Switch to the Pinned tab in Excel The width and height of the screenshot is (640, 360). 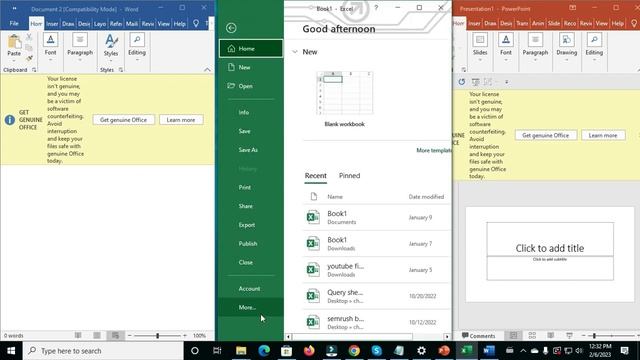(349, 176)
